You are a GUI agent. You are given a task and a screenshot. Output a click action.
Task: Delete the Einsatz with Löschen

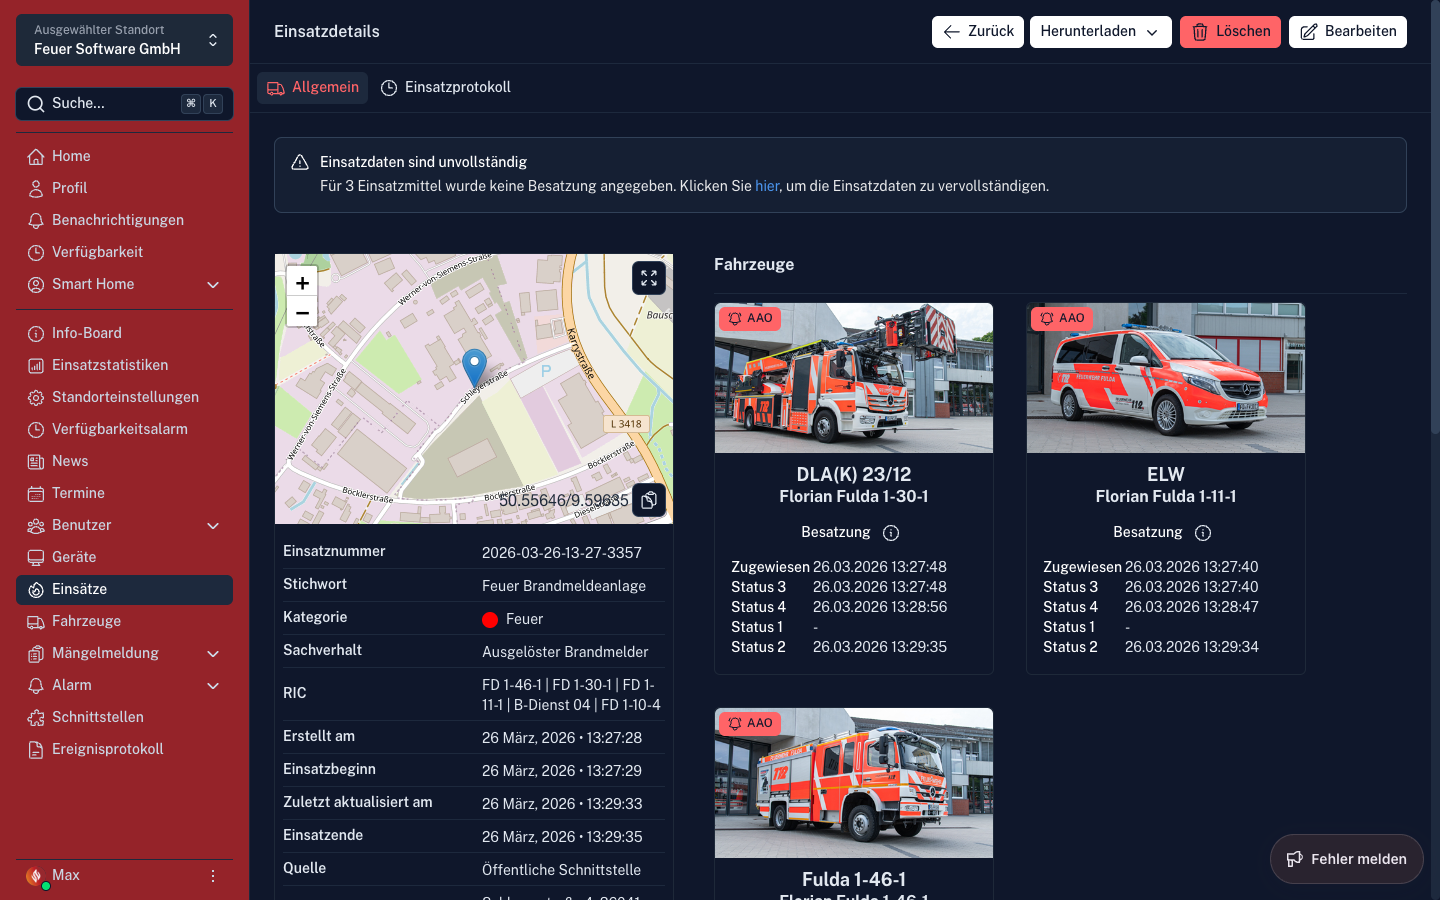coord(1230,32)
